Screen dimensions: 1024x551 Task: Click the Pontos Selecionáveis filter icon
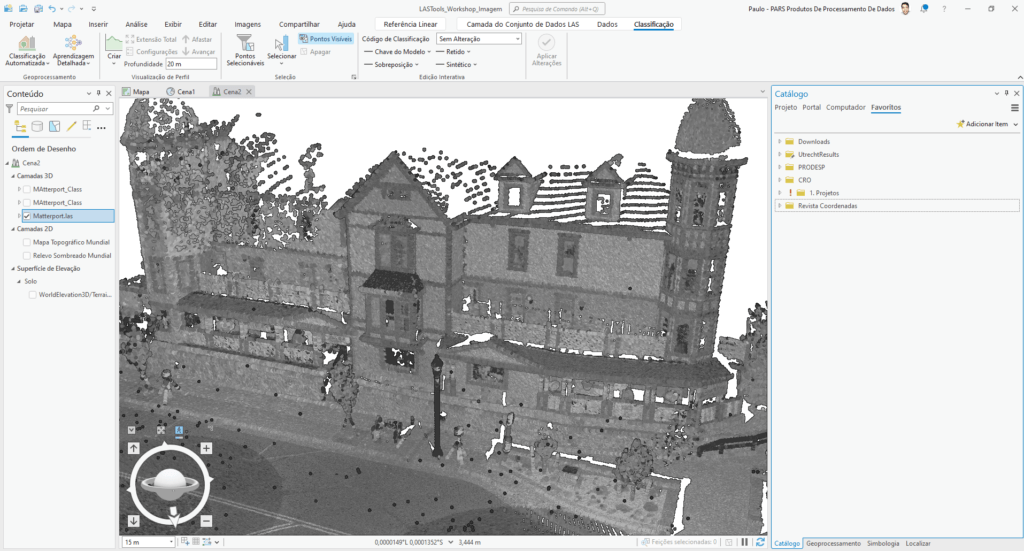pyautogui.click(x=244, y=43)
